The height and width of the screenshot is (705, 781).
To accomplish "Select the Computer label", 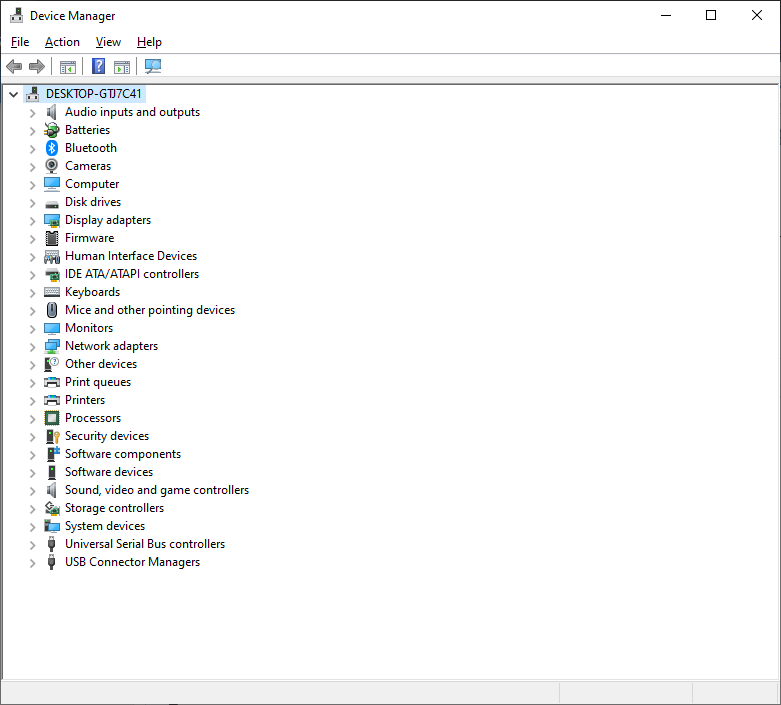I will point(92,184).
